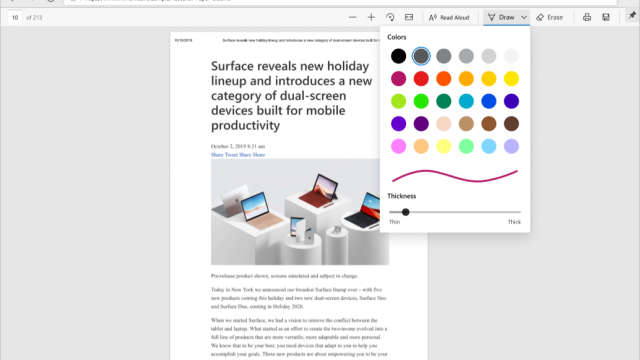The height and width of the screenshot is (360, 640).
Task: Choose the dark brown swatch
Action: tap(511, 124)
